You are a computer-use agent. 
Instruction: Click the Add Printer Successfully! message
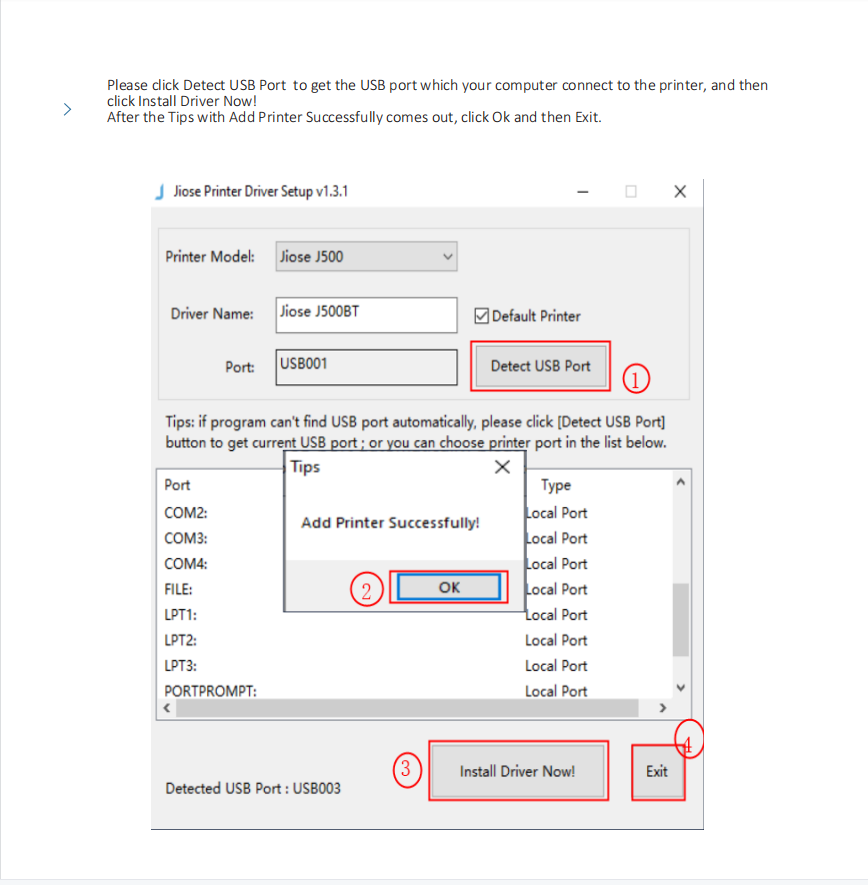(x=390, y=523)
